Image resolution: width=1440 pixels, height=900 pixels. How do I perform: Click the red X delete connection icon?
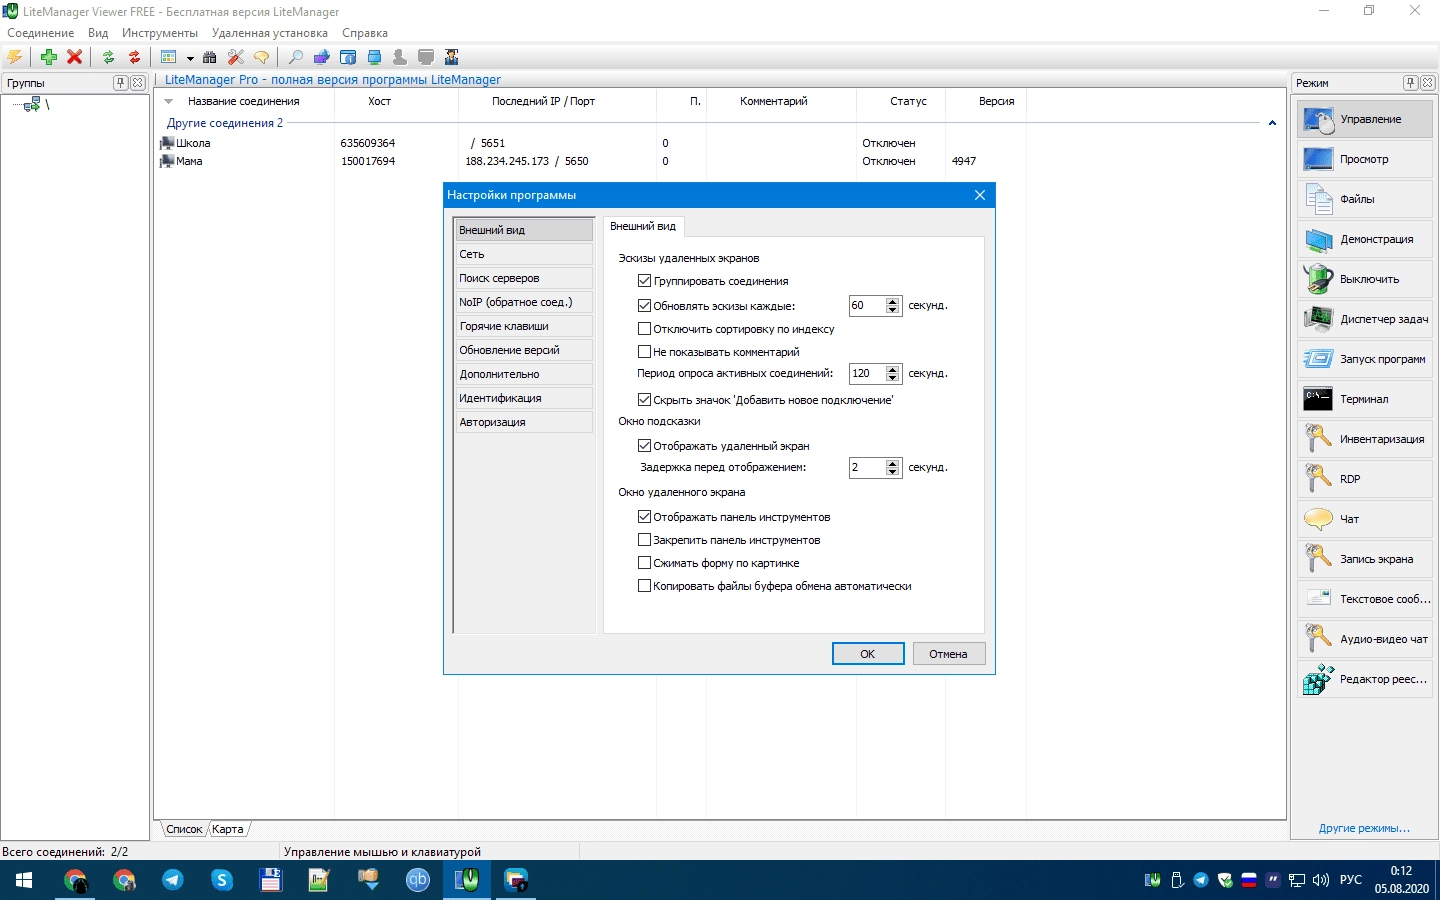[74, 57]
